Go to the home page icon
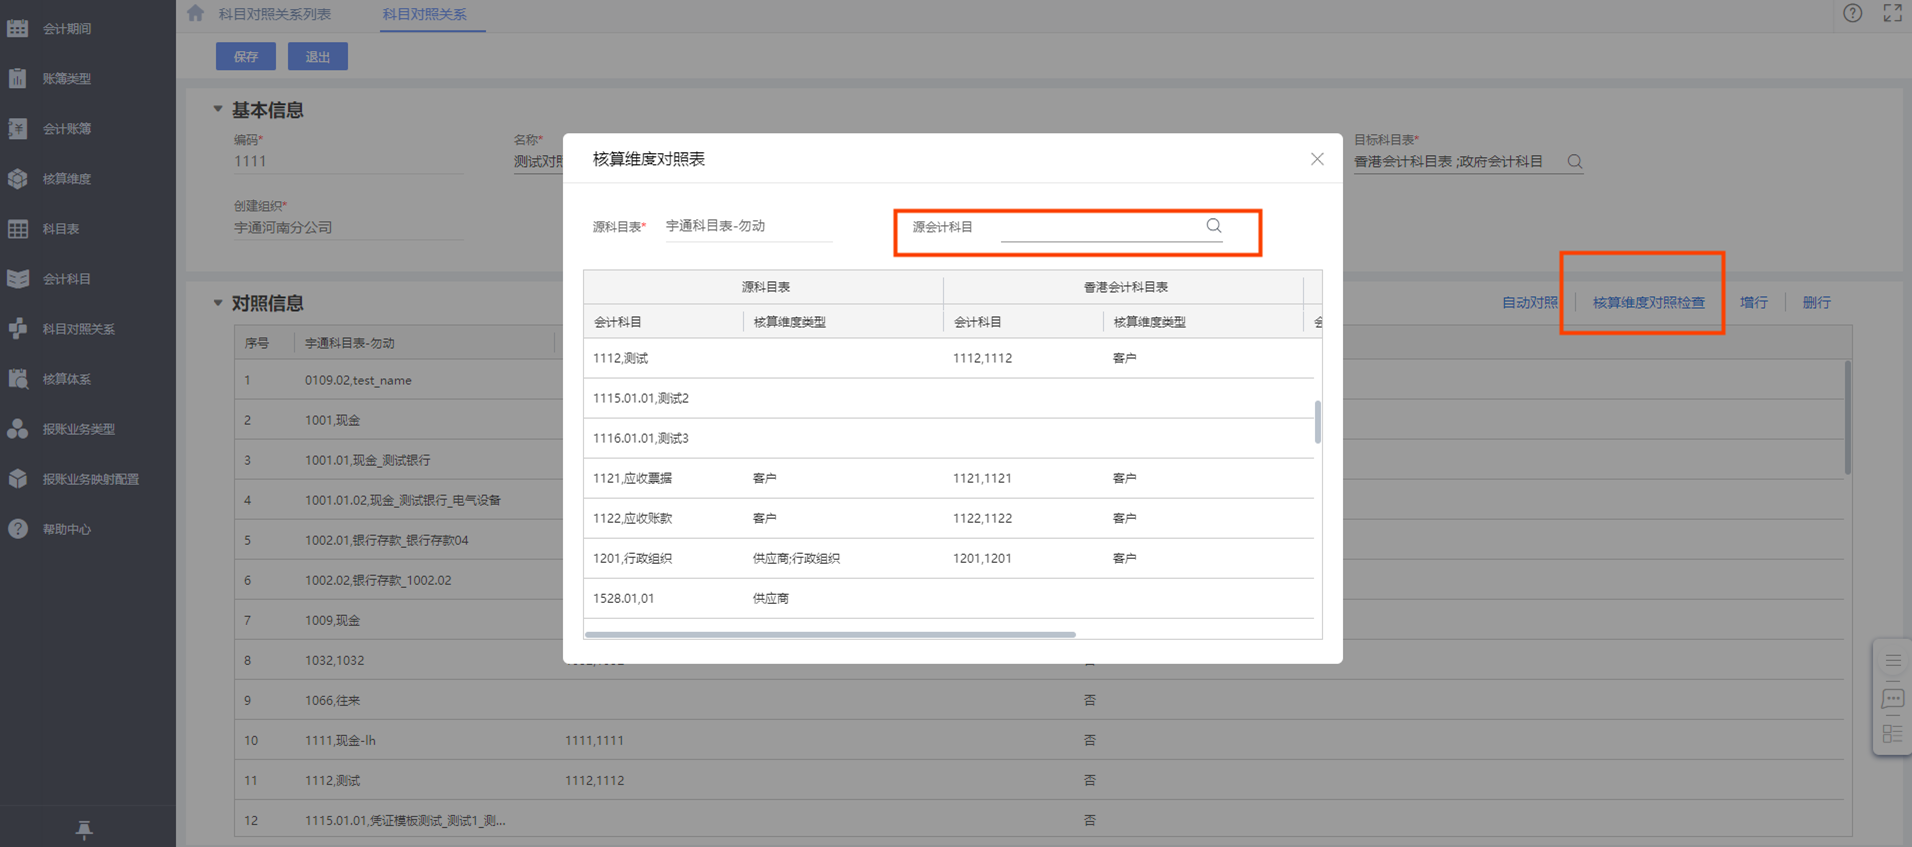The image size is (1912, 847). 195,13
